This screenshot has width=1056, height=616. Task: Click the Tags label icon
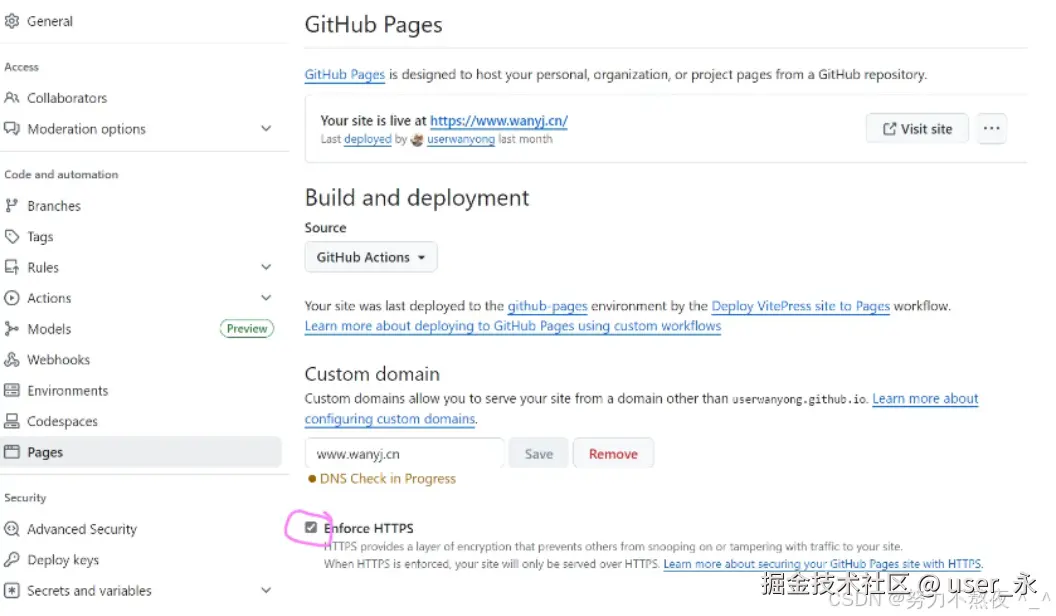click(x=12, y=237)
